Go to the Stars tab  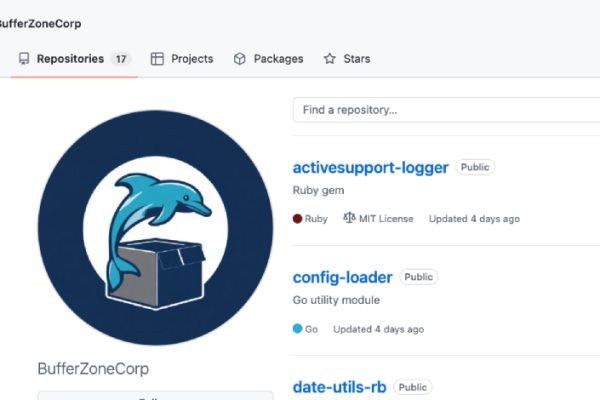pyautogui.click(x=347, y=59)
